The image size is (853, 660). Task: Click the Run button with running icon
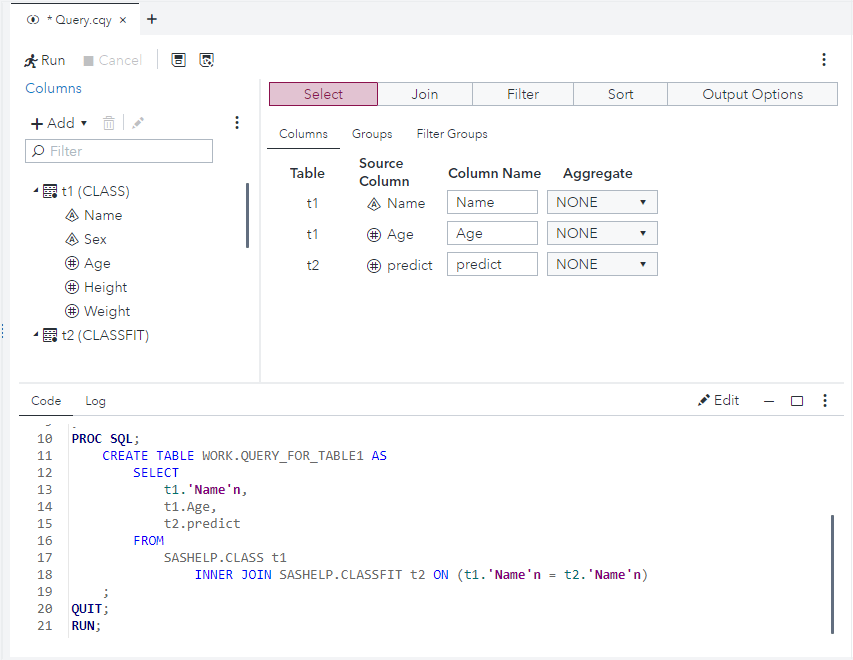[45, 60]
